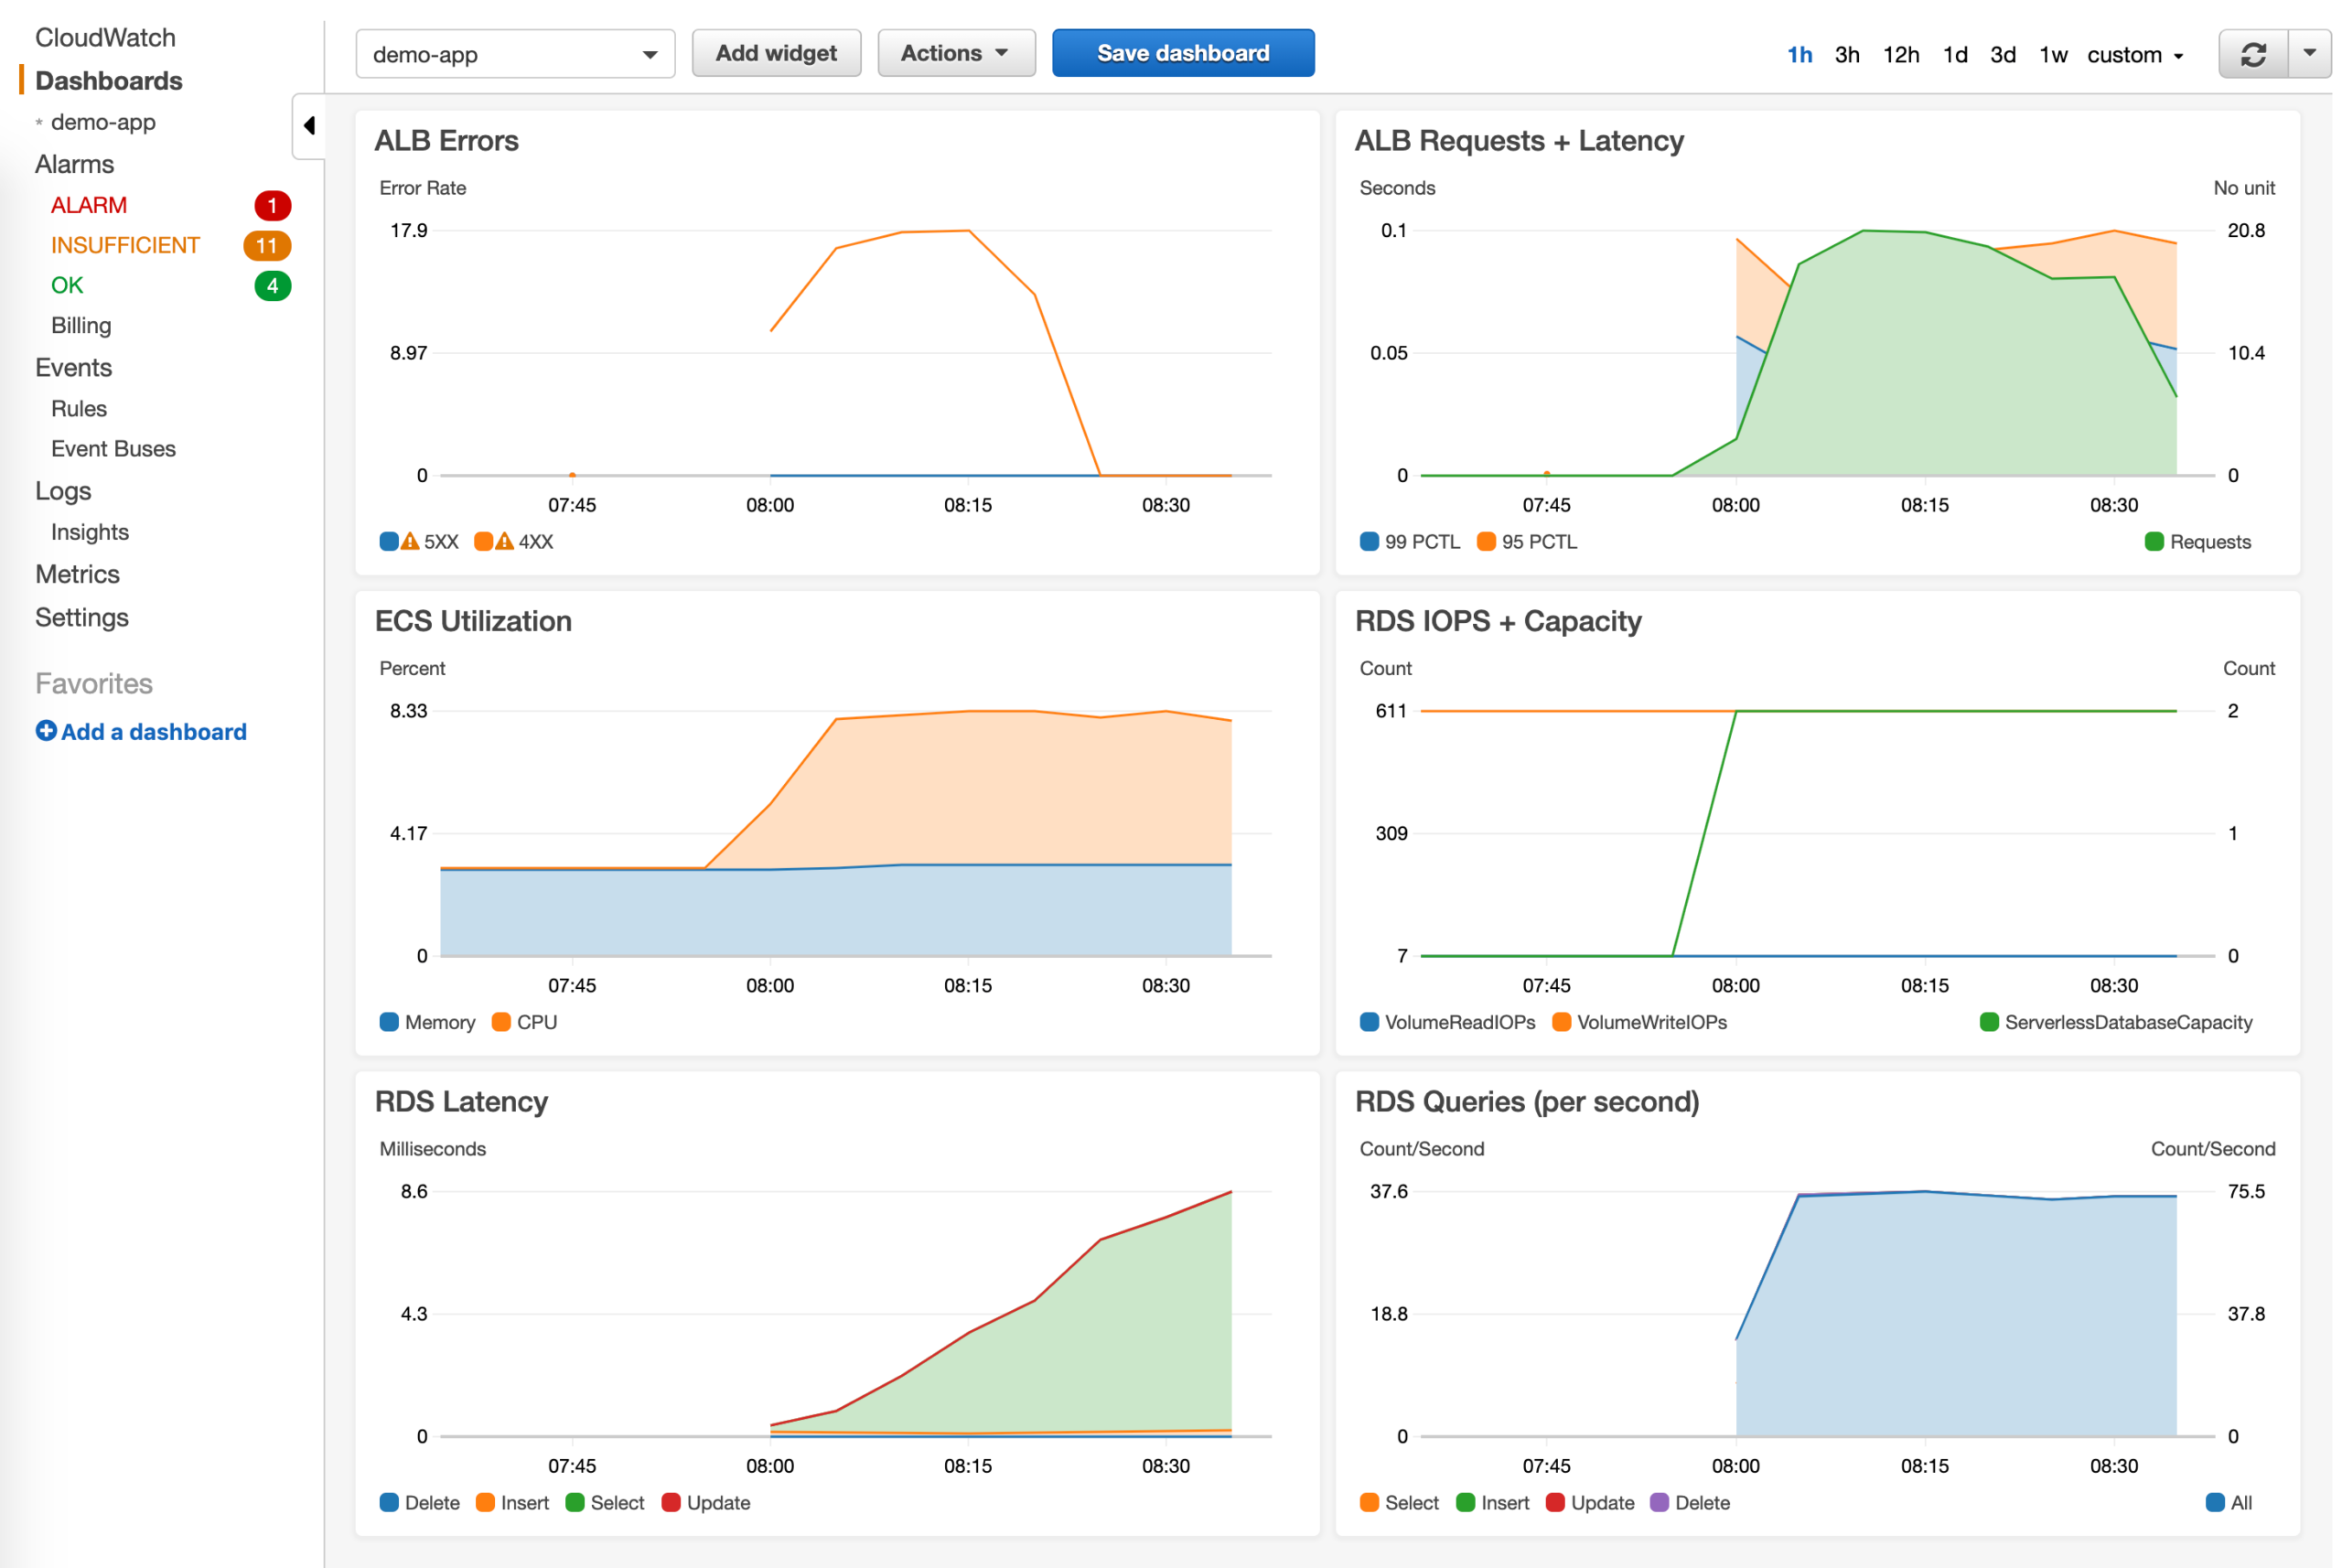Viewport: 2342px width, 1568px height.
Task: Open the Actions dropdown
Action: click(955, 52)
